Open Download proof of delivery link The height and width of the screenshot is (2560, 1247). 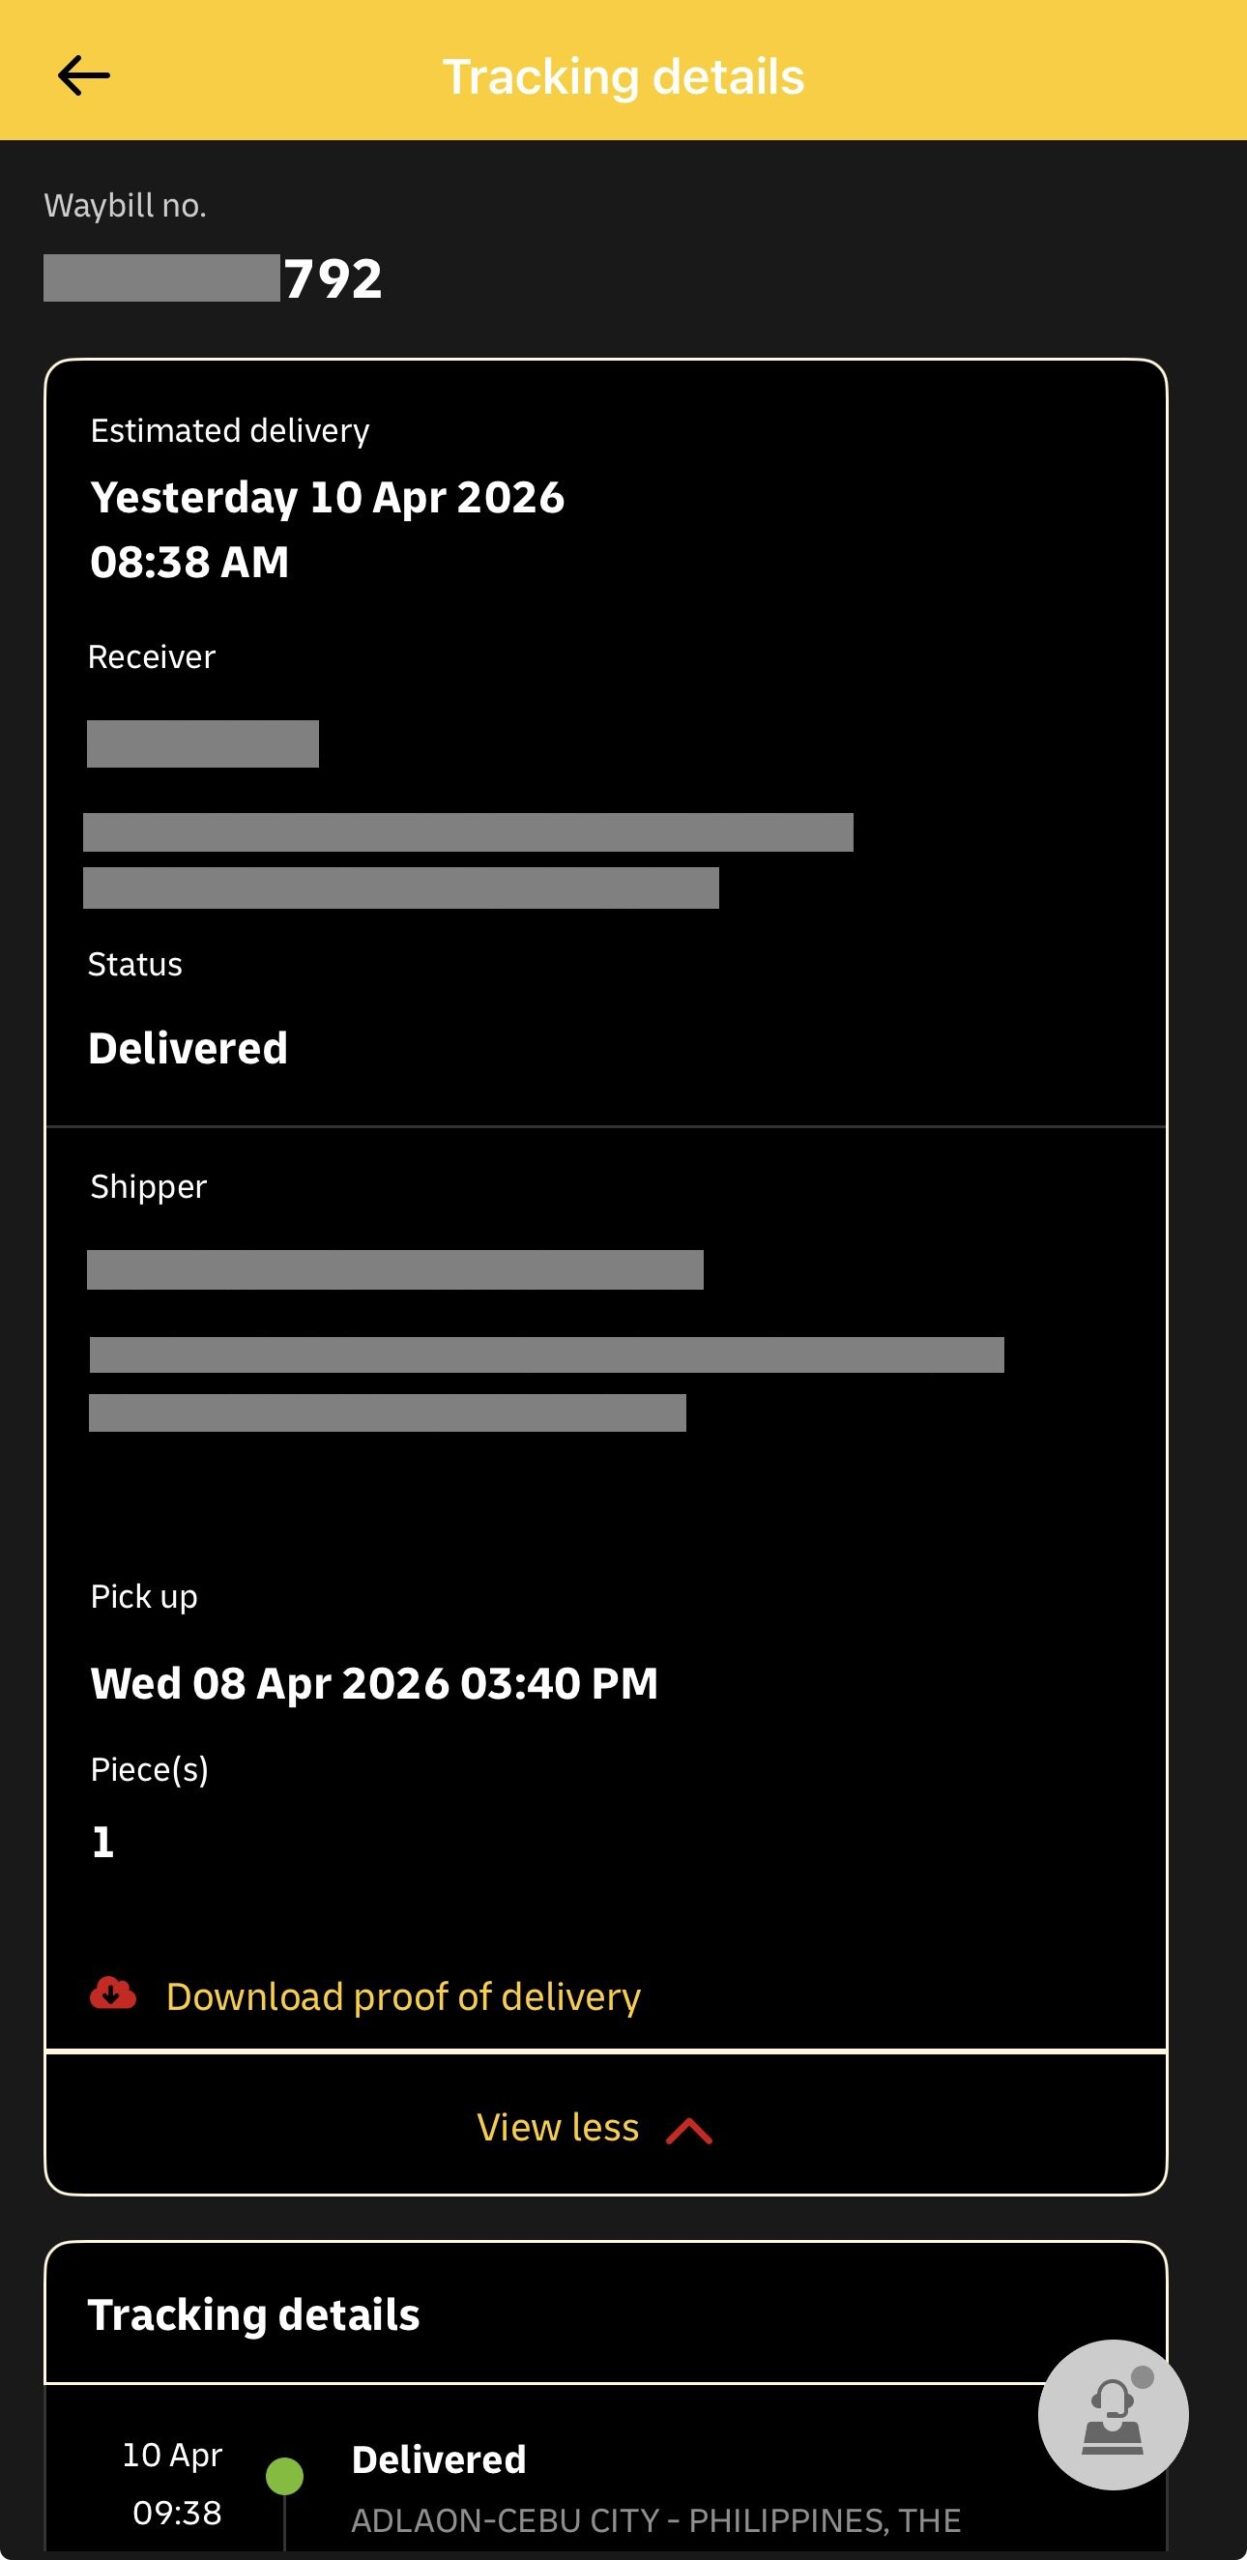(x=403, y=1996)
